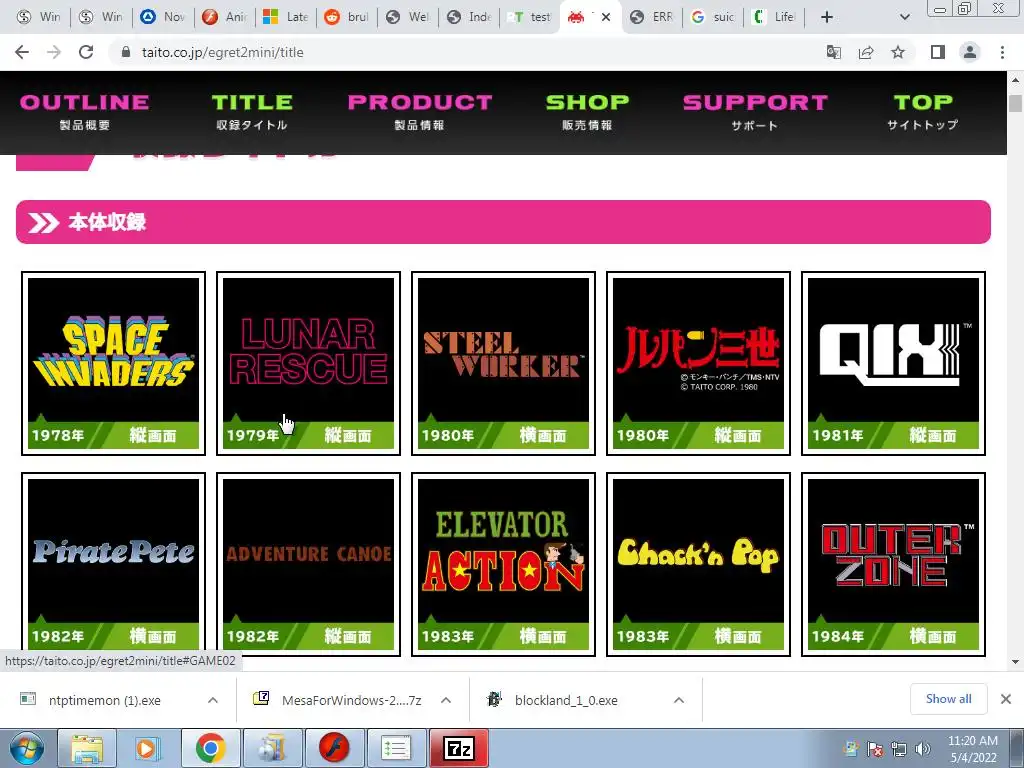Open the ntptimemon (1).exe download
The width and height of the screenshot is (1024, 768).
(x=104, y=700)
